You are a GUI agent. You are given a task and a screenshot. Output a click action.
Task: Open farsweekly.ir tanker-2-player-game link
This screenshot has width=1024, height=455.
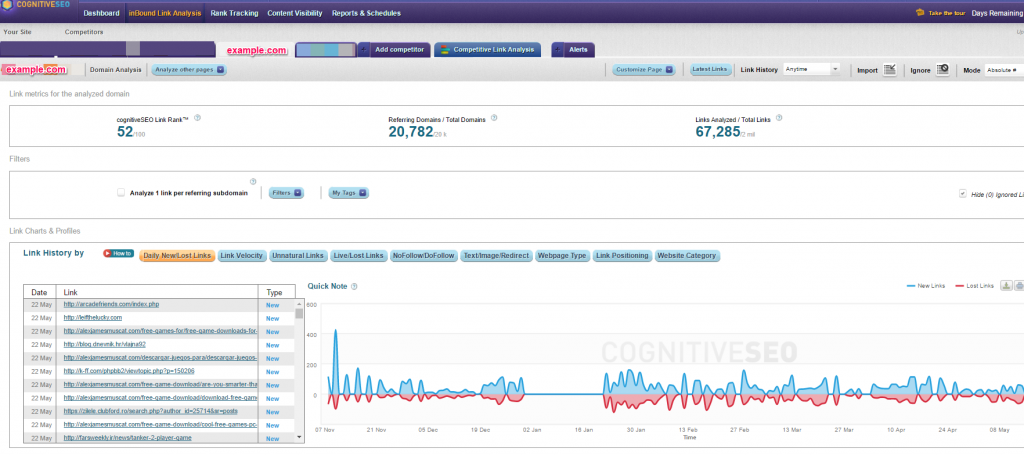coord(127,438)
